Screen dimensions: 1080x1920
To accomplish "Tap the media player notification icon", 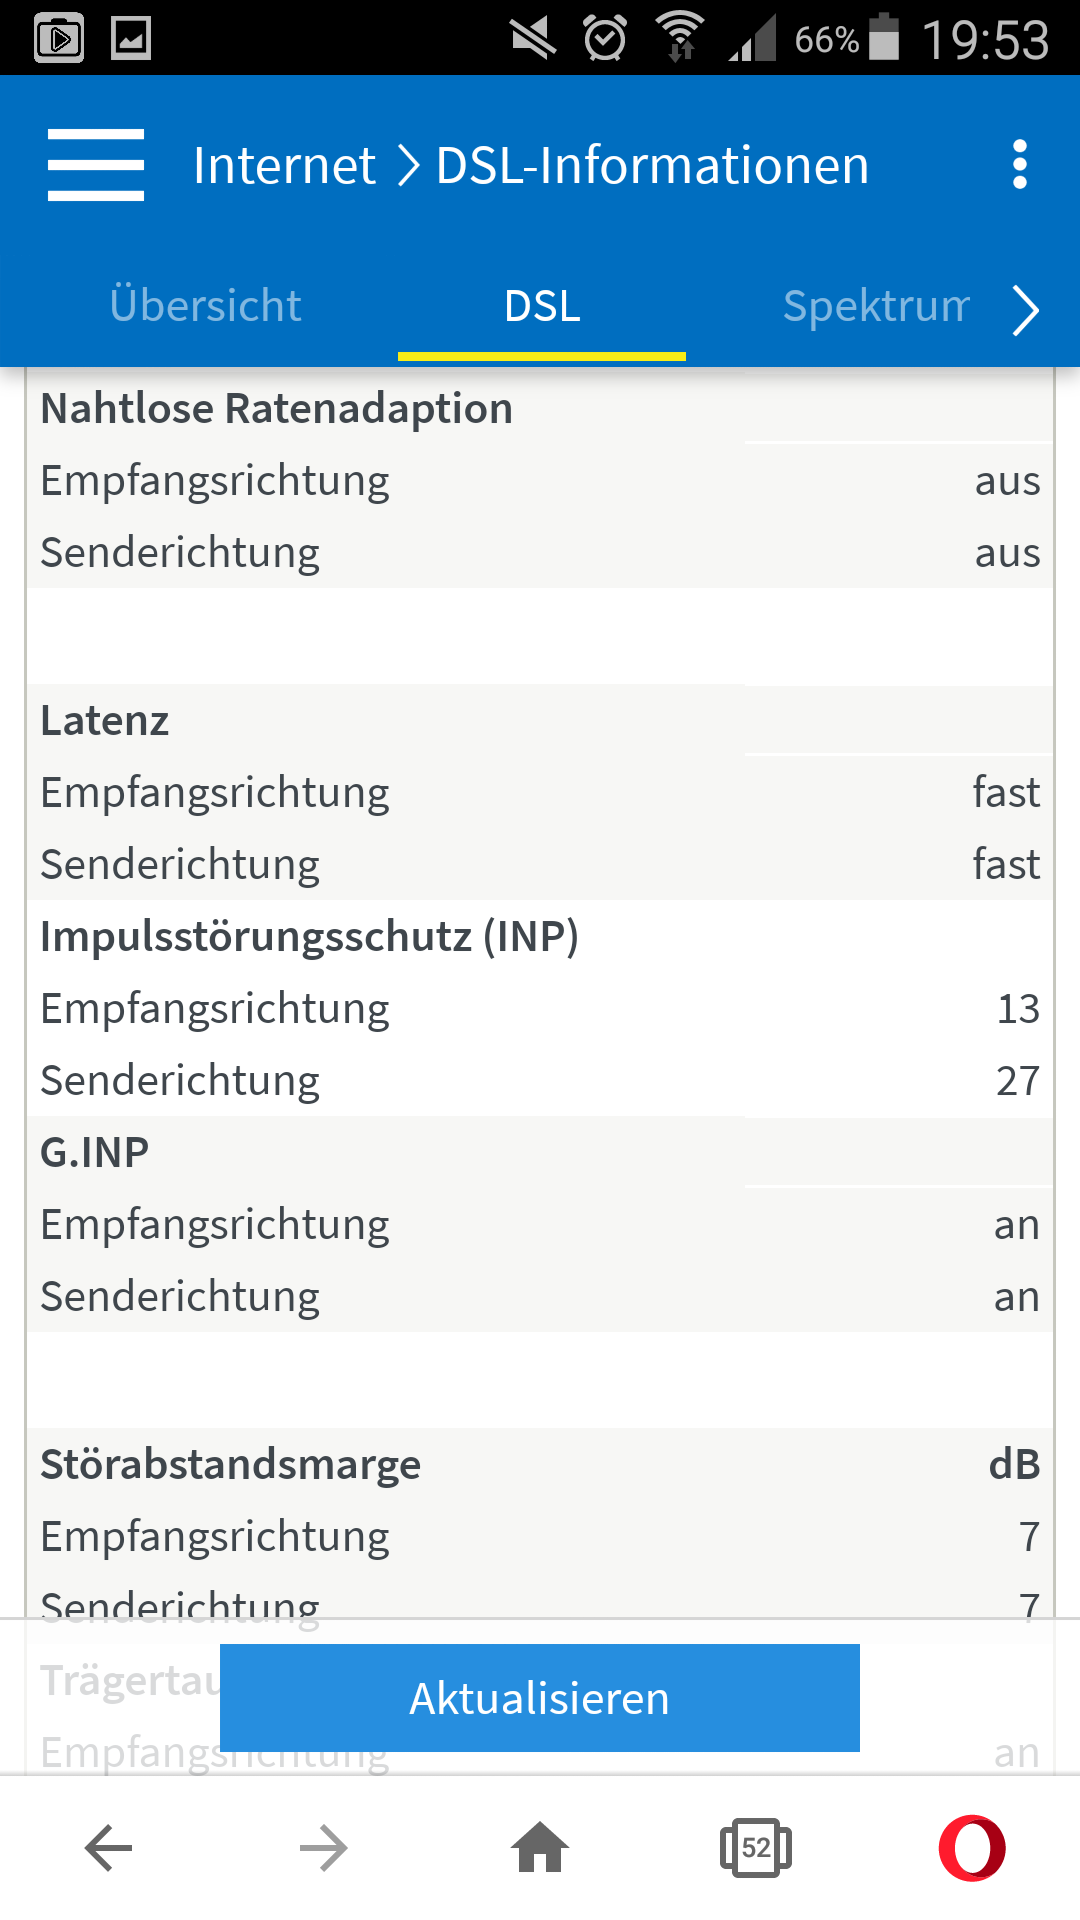I will pyautogui.click(x=59, y=39).
